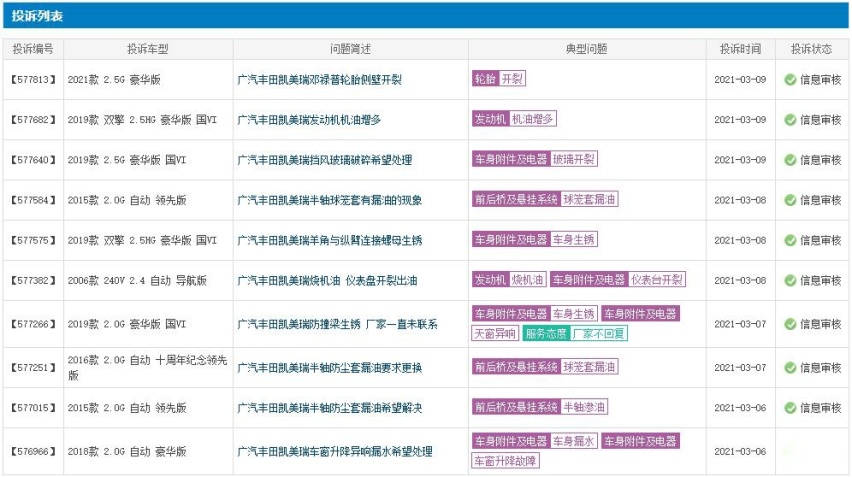Click green check icon in row 577584
852x477 pixels.
click(x=790, y=200)
